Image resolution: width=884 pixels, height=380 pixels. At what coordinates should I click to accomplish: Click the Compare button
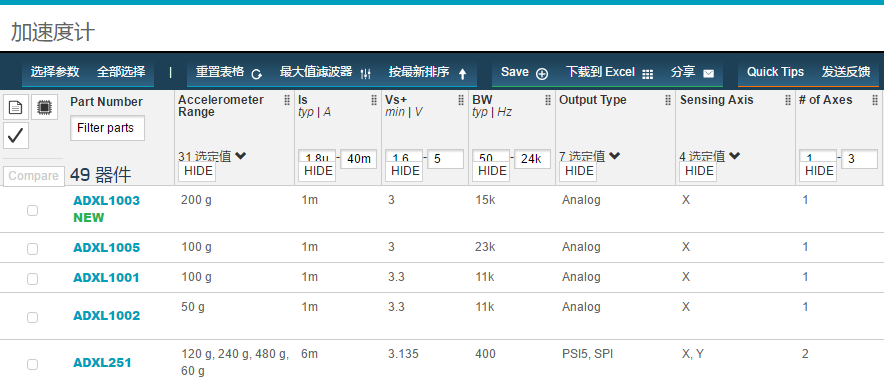[33, 176]
